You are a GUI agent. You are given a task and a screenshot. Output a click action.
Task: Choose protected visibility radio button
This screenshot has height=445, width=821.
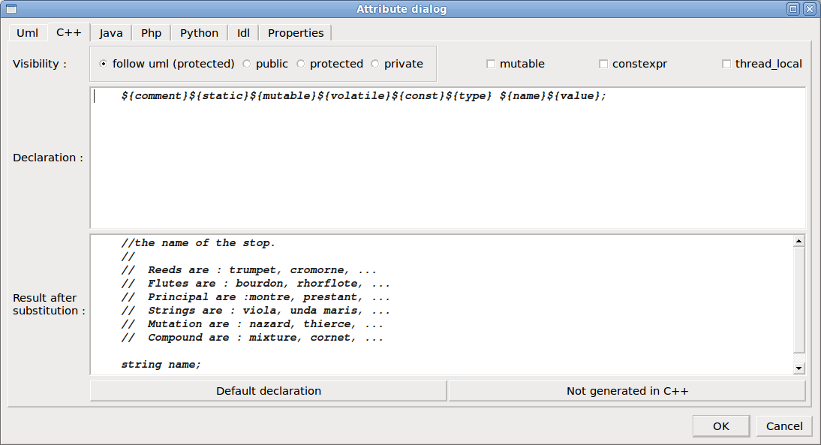(301, 64)
